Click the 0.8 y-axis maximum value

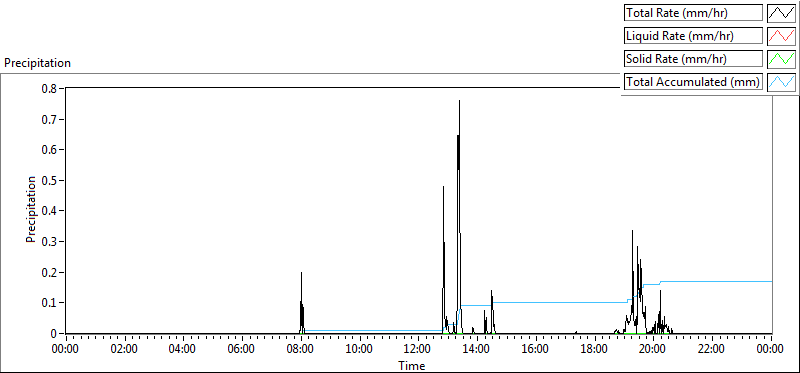click(49, 88)
